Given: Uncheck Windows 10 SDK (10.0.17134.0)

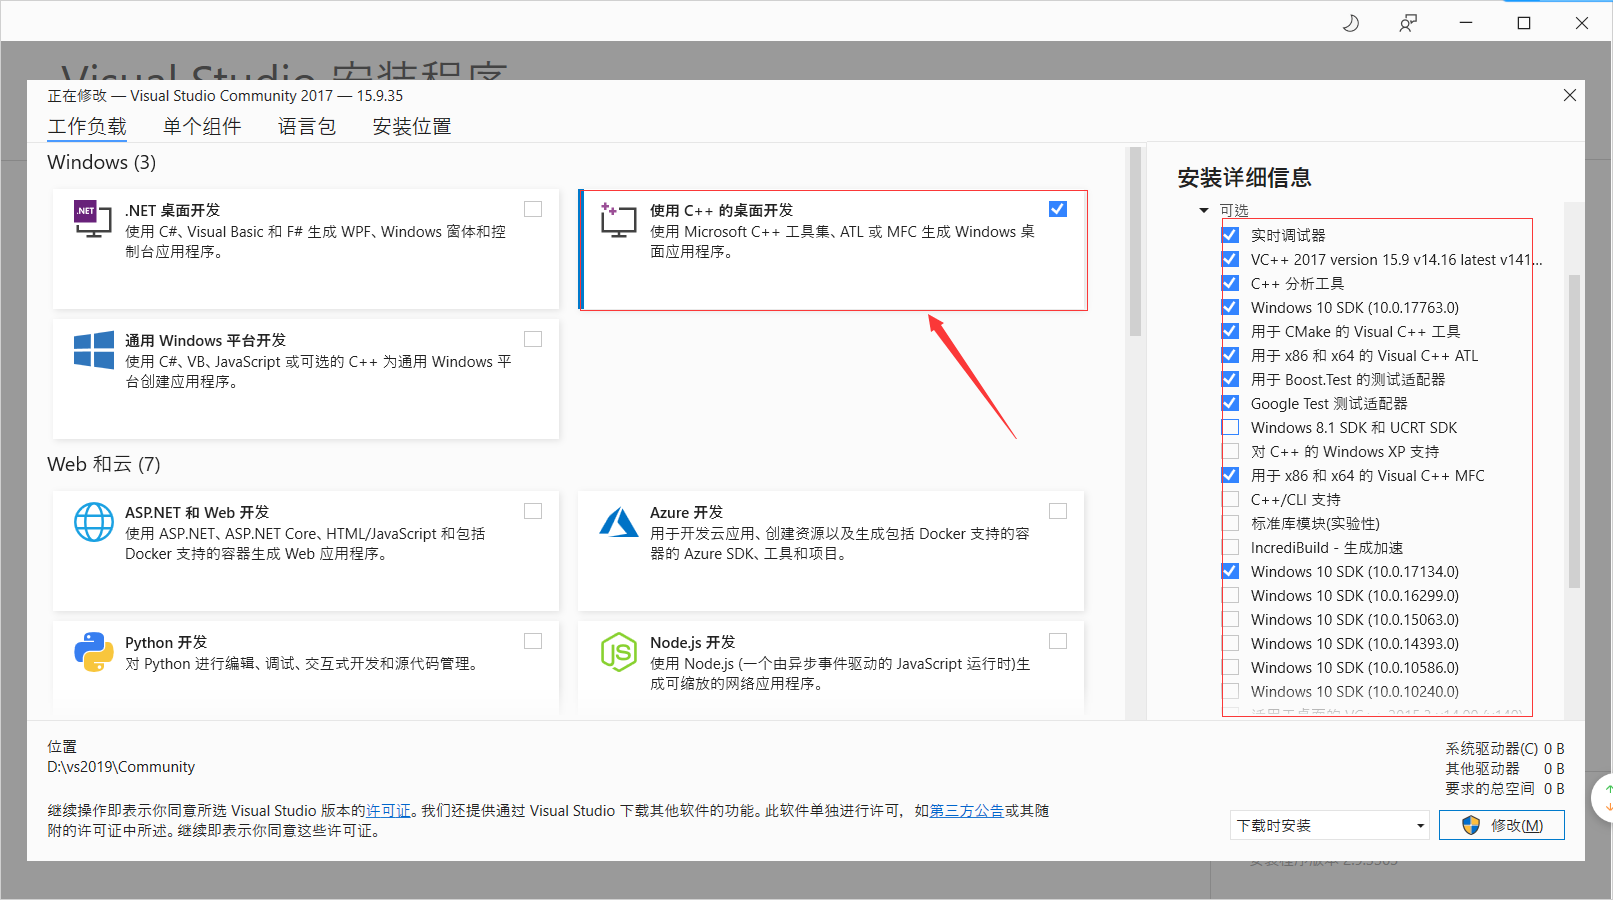Looking at the screenshot, I should pos(1231,571).
